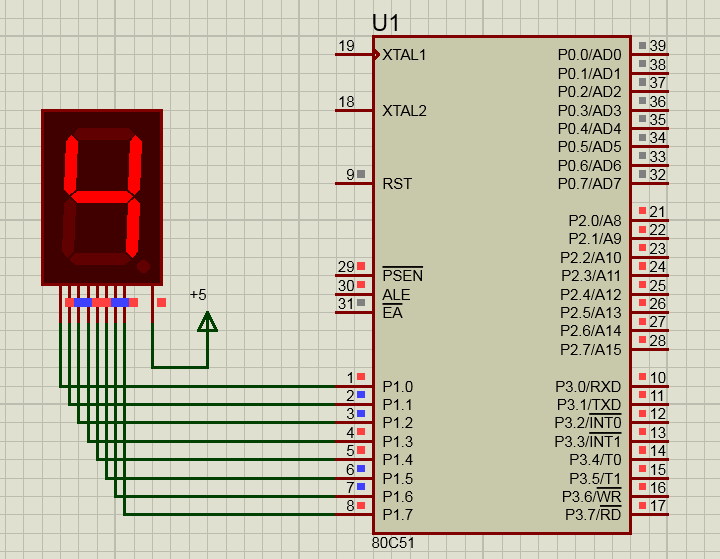Click the "P1.3" pin label
The height and width of the screenshot is (559, 720).
398,441
